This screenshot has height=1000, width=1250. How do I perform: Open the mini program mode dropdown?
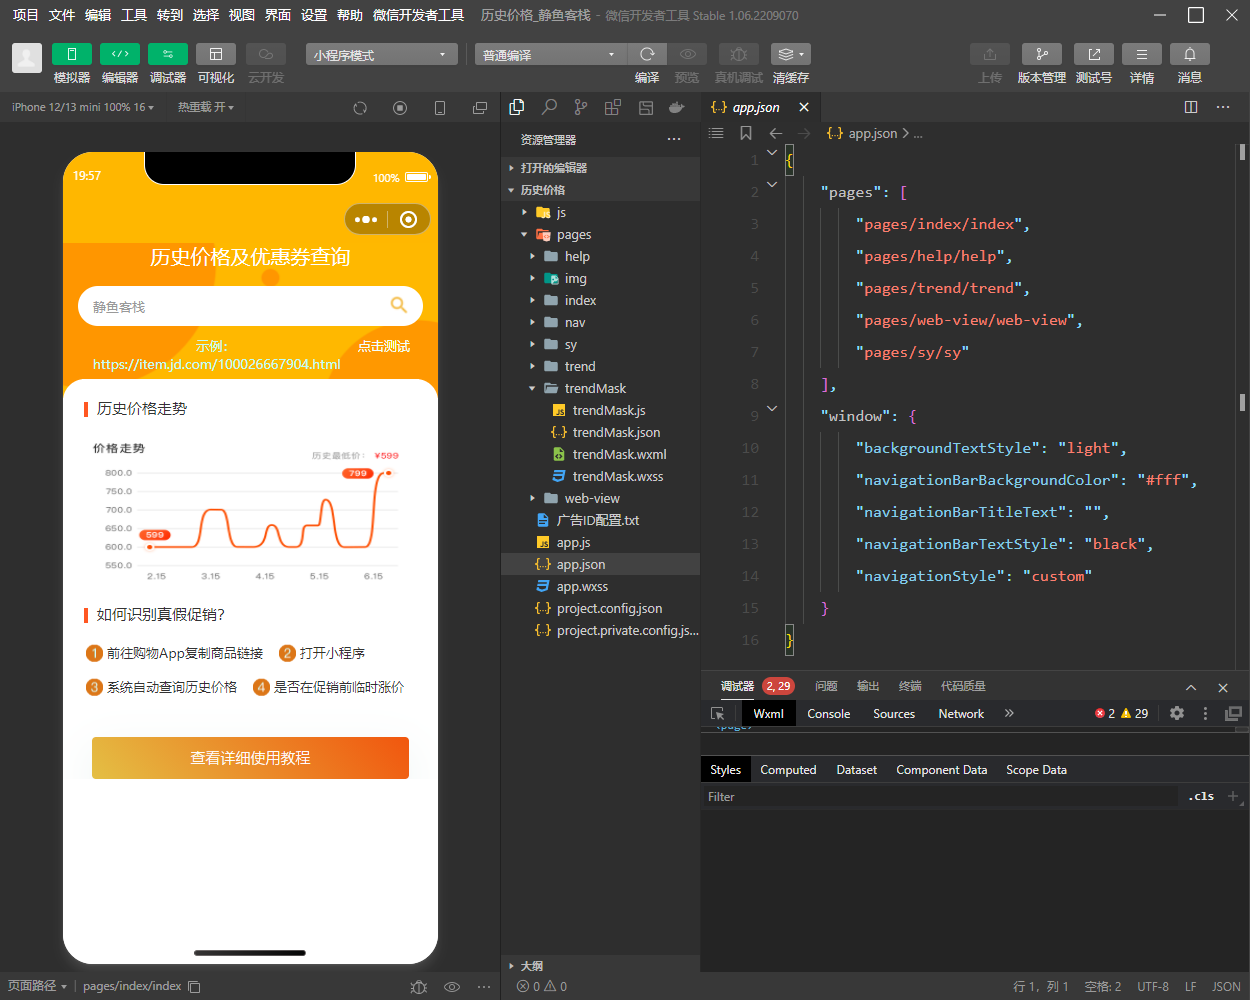point(381,55)
